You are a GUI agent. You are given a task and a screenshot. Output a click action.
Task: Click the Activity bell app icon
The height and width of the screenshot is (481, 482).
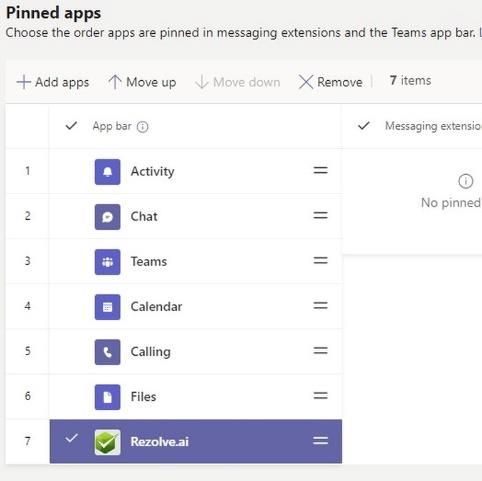[107, 172]
